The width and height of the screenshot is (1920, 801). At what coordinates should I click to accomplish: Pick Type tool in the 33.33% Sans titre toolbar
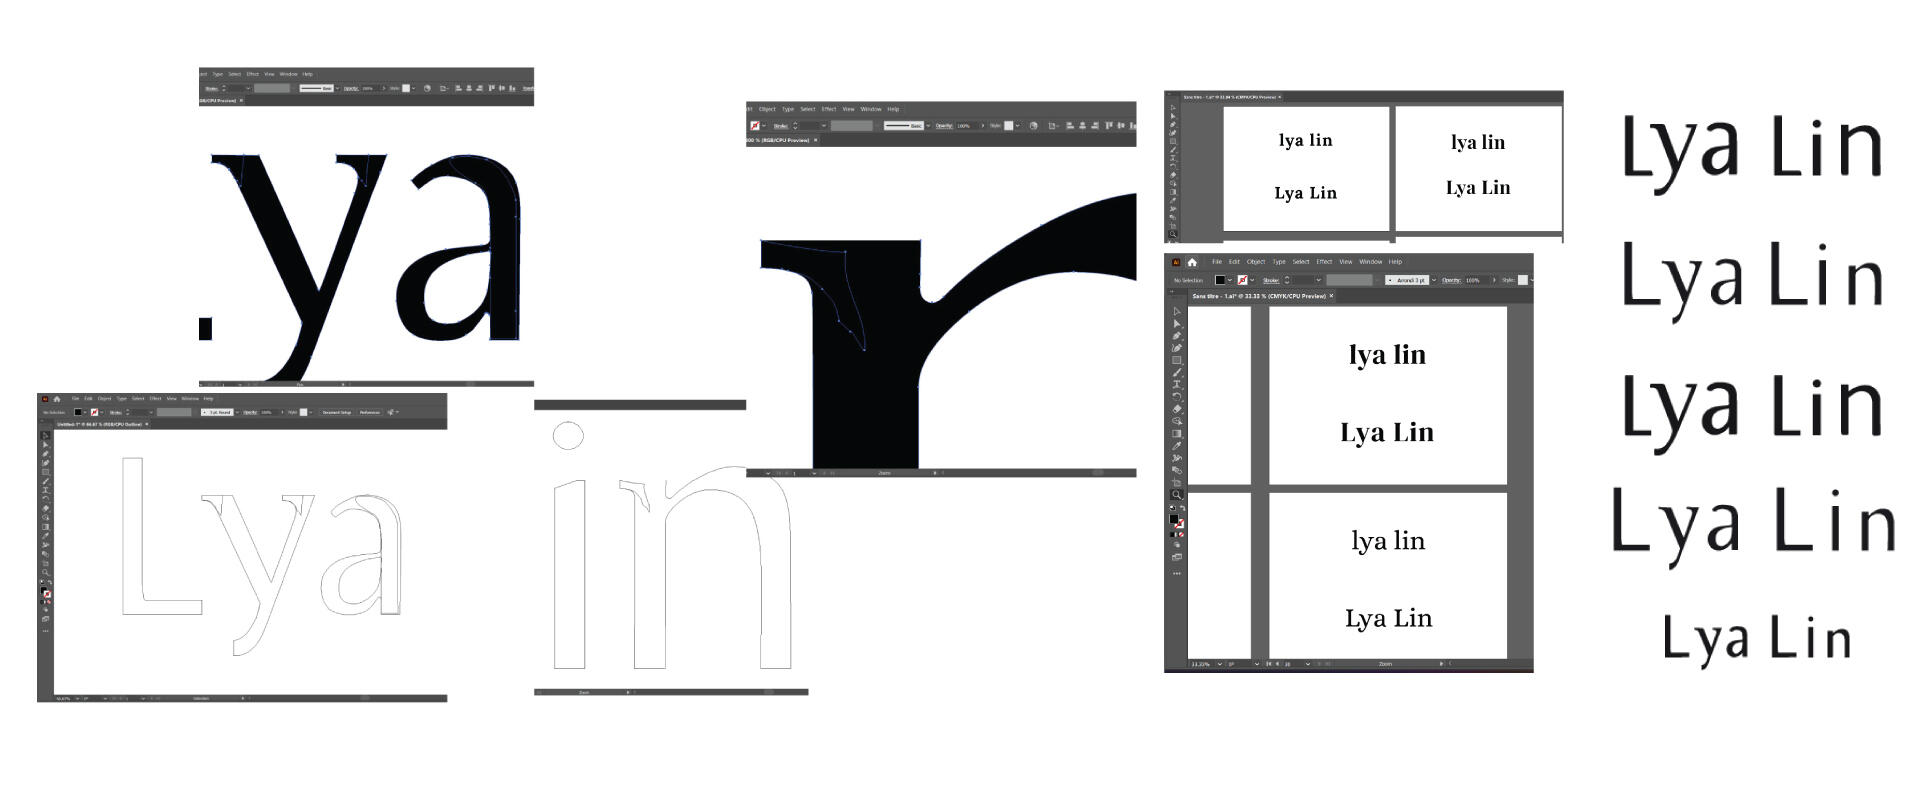tap(1177, 385)
